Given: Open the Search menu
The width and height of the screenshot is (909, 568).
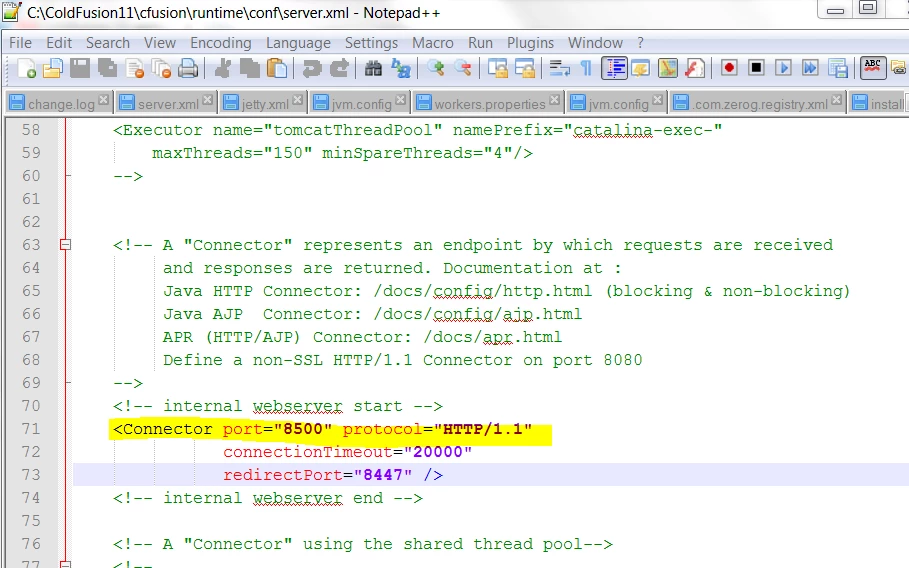Looking at the screenshot, I should pyautogui.click(x=108, y=43).
